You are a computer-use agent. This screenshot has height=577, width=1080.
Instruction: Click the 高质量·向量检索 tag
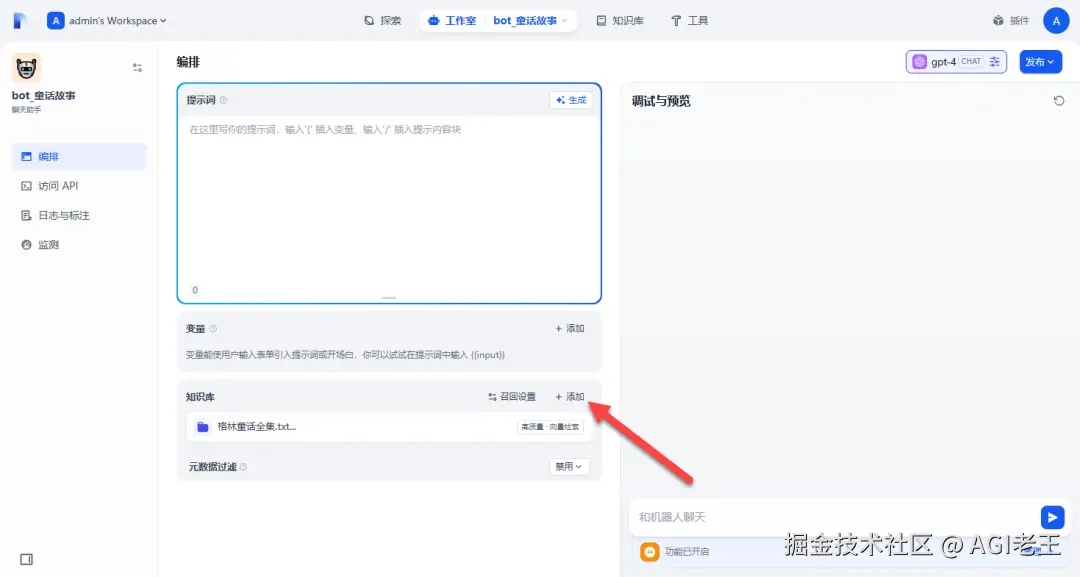pos(550,427)
